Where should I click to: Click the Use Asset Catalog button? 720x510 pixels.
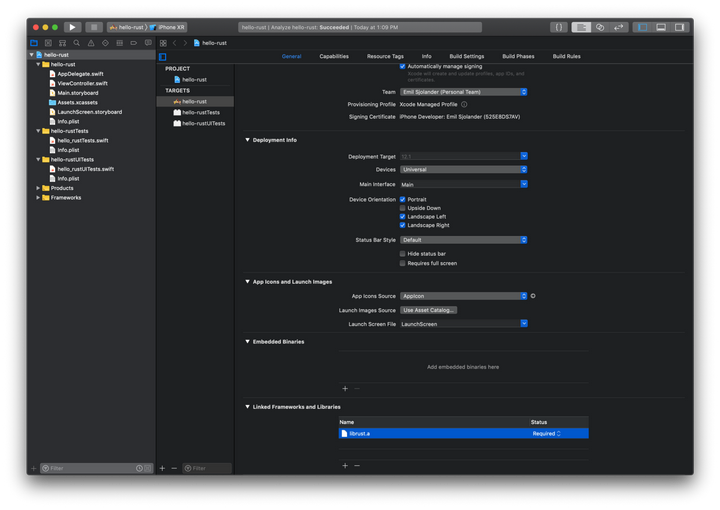coord(428,310)
